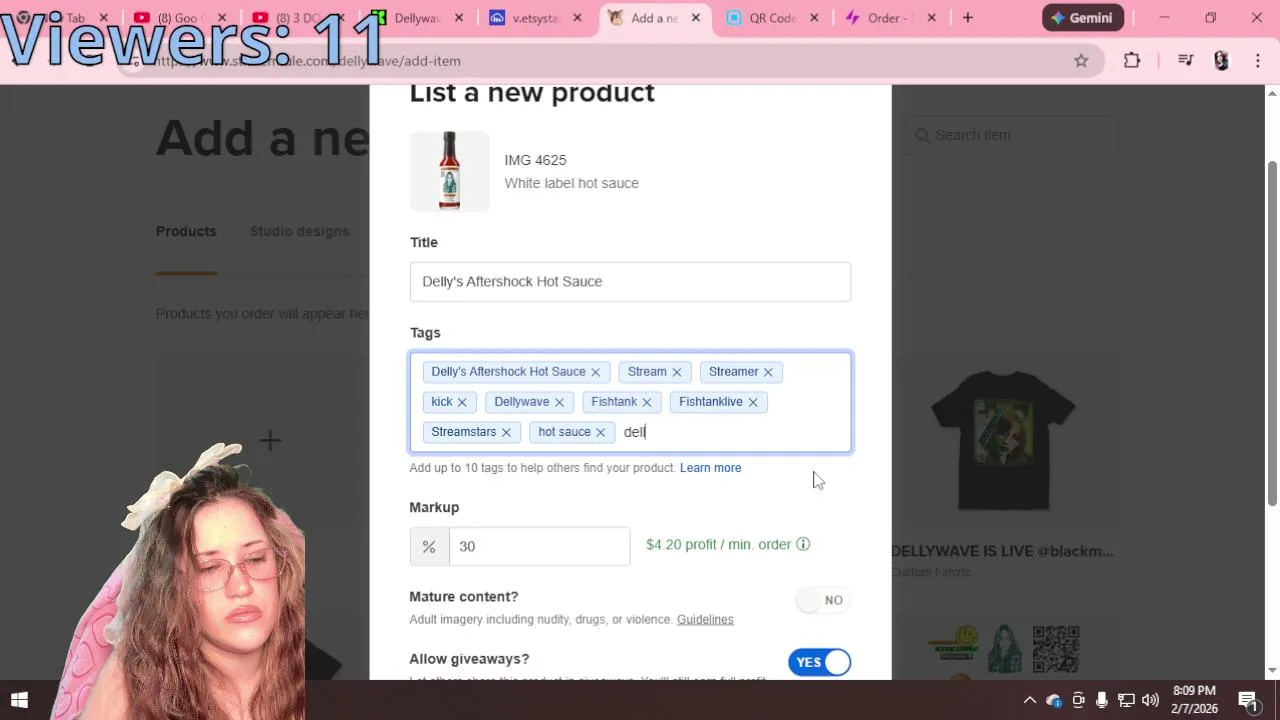Open the Learn more link

[x=710, y=468]
